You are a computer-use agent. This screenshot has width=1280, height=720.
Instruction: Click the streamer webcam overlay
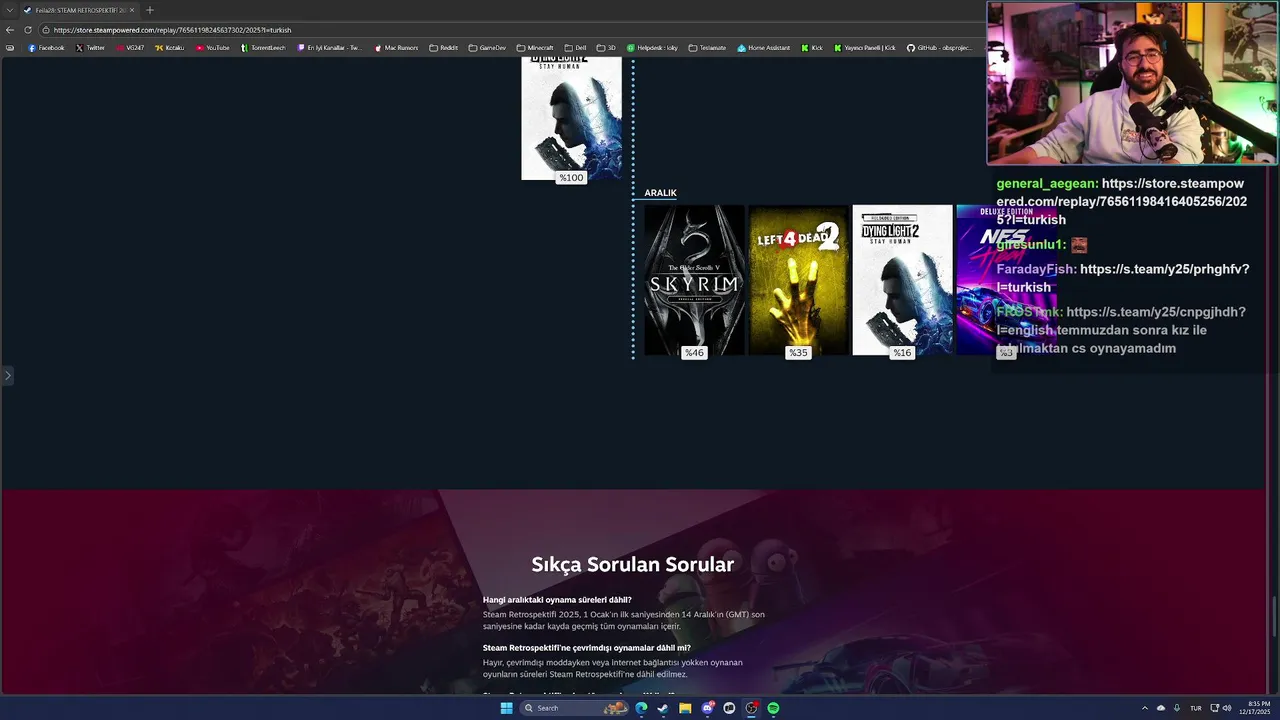coord(1132,83)
